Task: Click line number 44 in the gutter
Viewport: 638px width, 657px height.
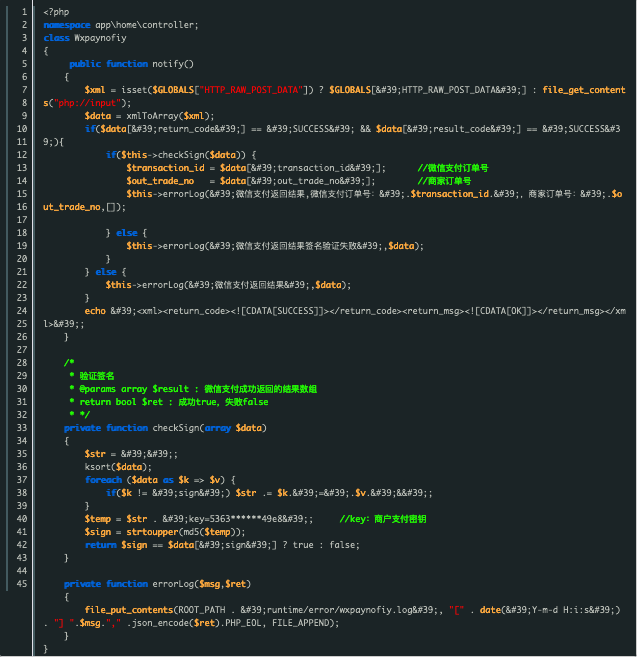Action: pos(22,571)
